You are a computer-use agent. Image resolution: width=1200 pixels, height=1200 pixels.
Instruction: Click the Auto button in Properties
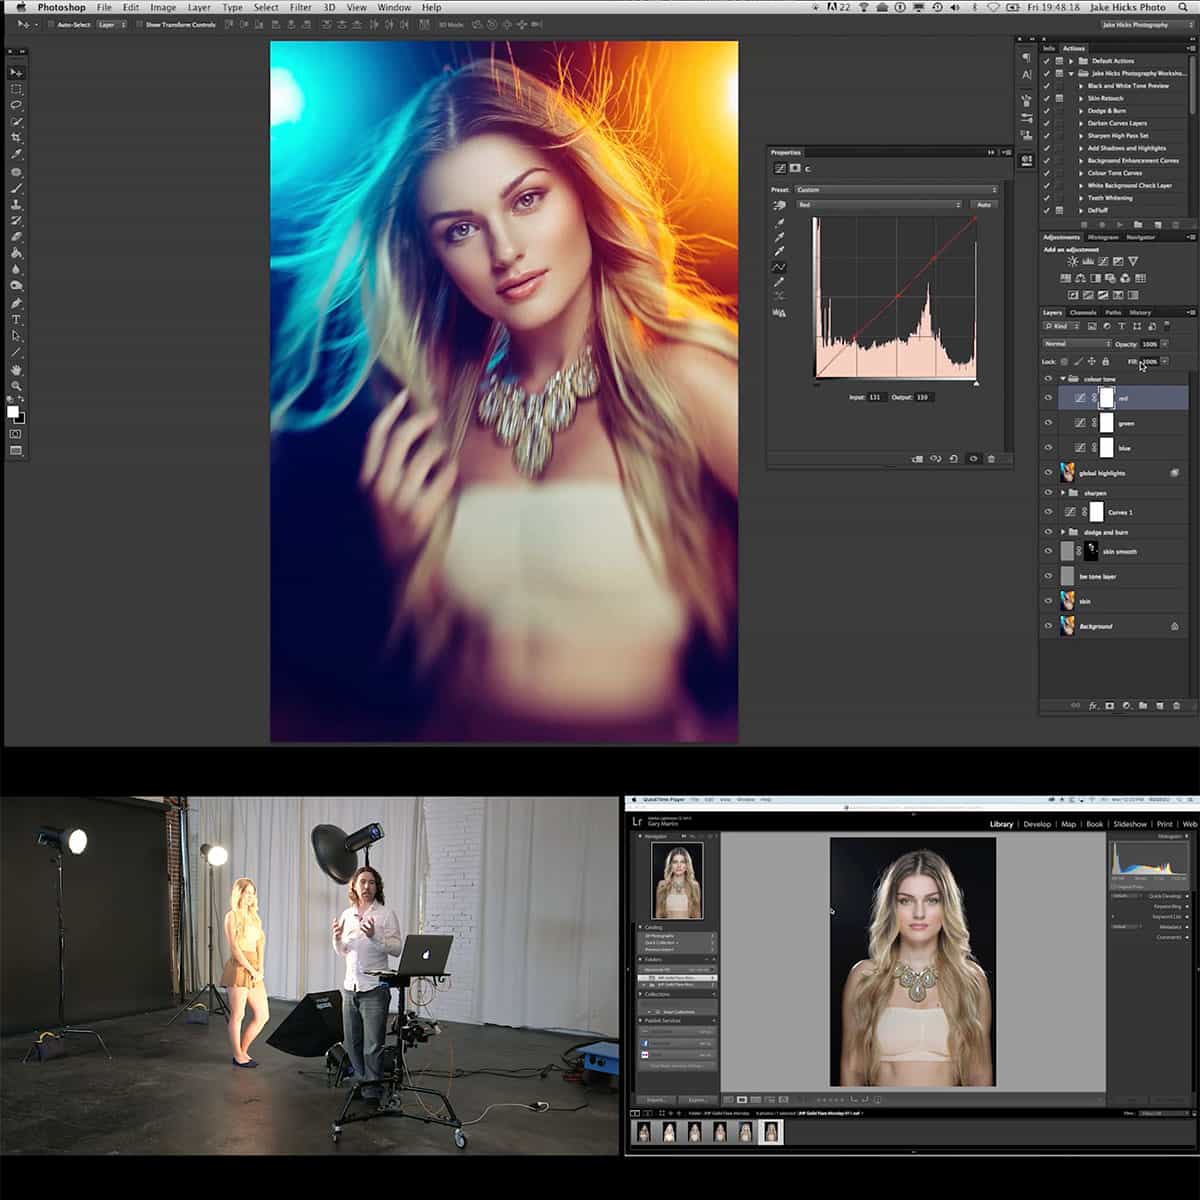coord(984,205)
